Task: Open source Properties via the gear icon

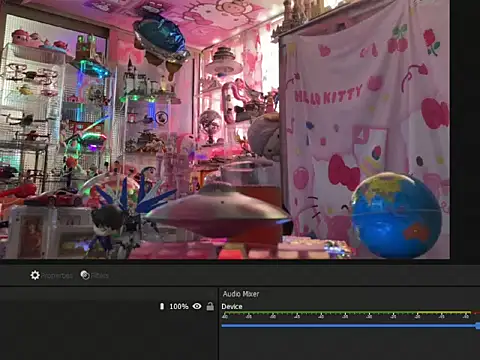Action: point(35,275)
